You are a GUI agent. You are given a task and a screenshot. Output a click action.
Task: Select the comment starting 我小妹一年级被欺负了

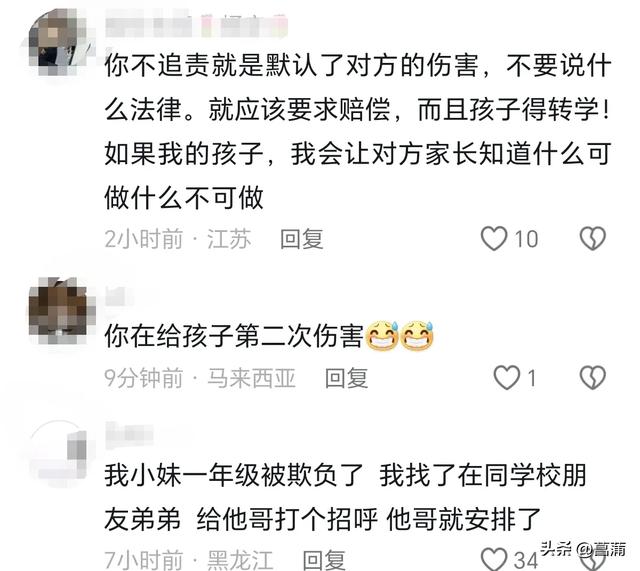pos(345,497)
